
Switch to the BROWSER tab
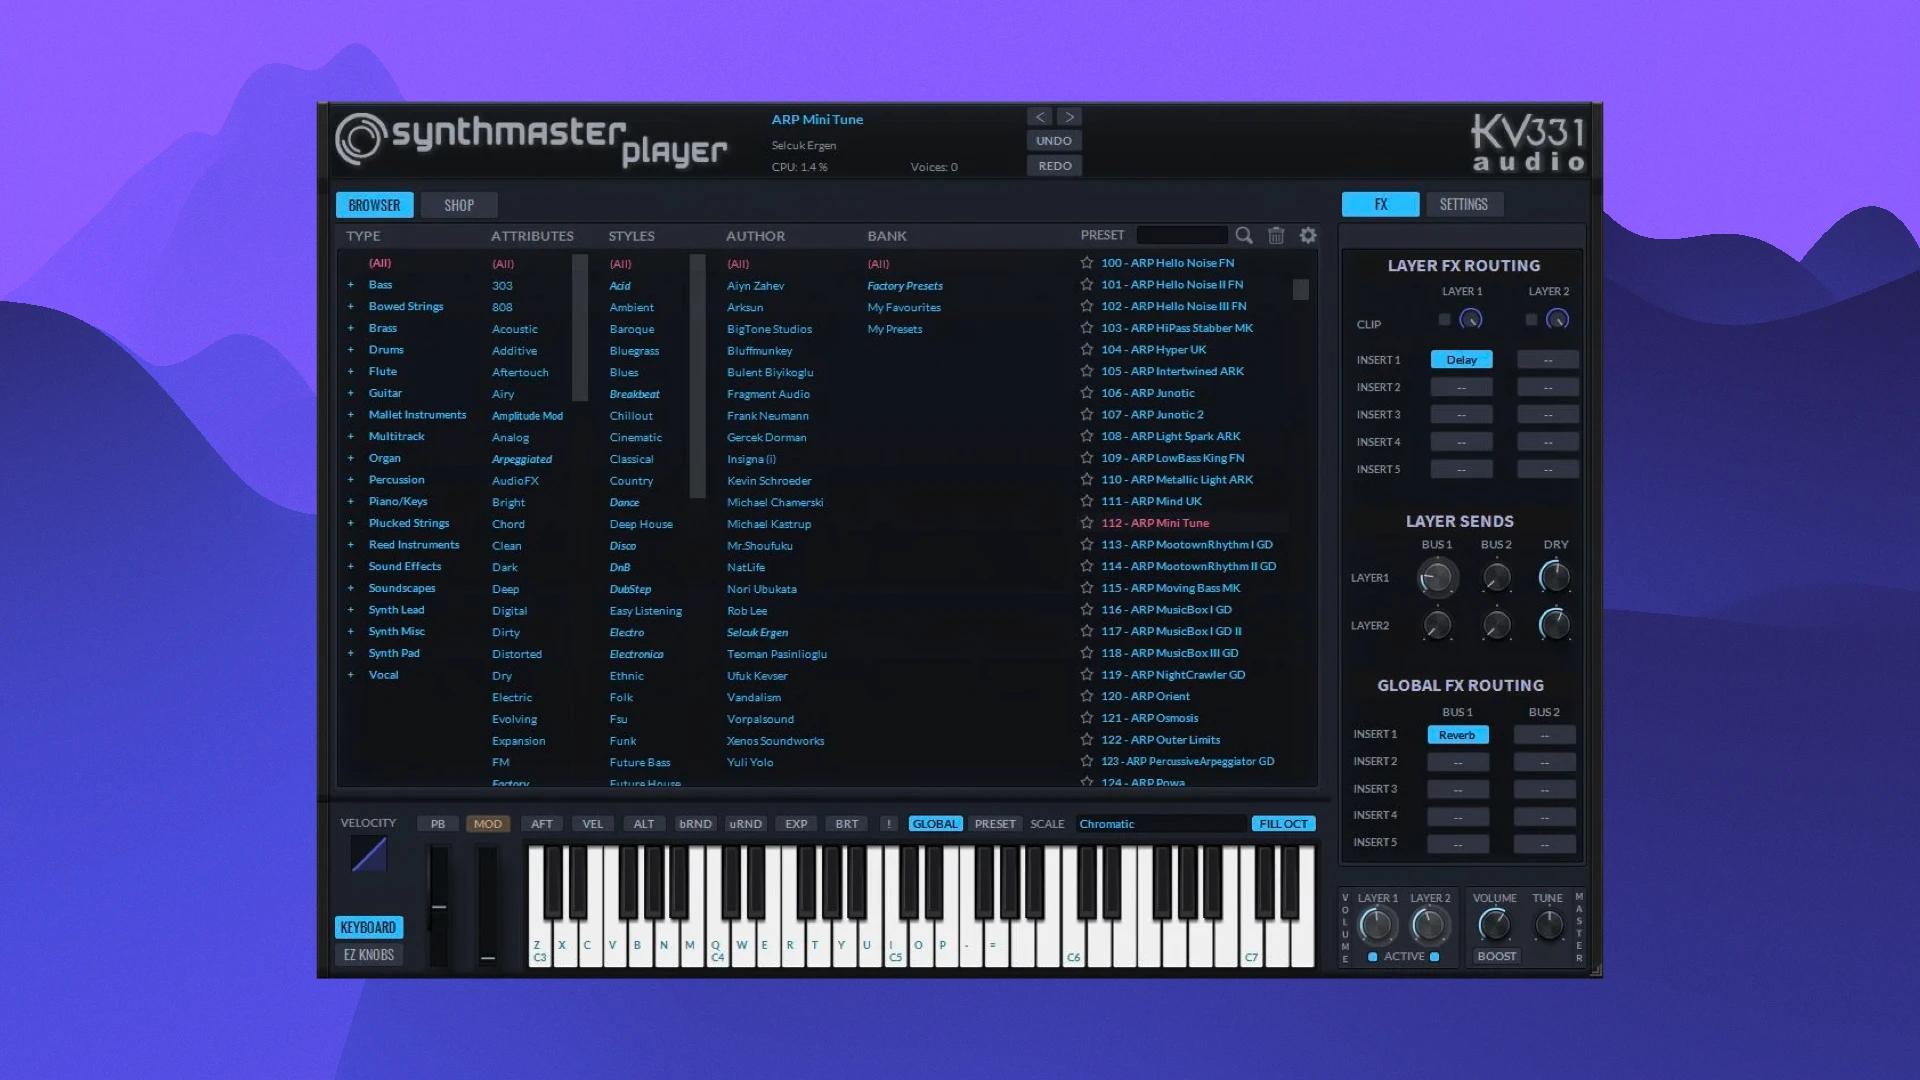(374, 205)
